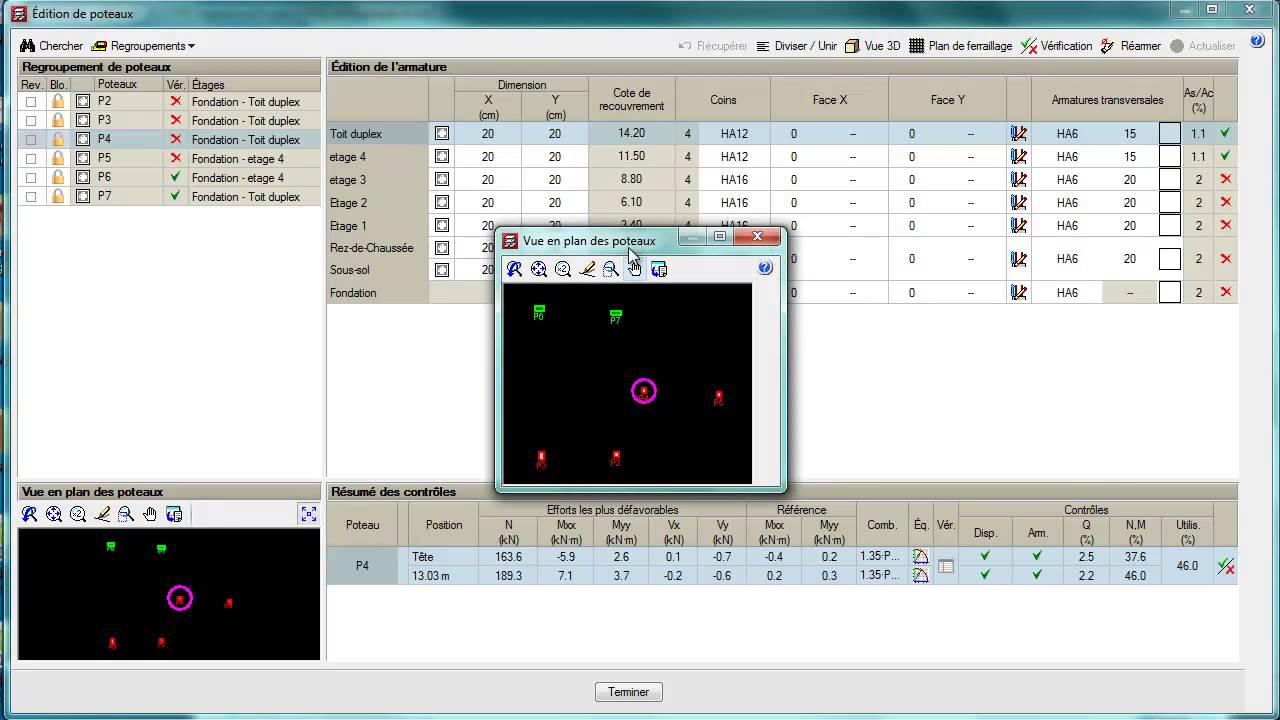Click print view icon in floating plan window

tap(659, 268)
